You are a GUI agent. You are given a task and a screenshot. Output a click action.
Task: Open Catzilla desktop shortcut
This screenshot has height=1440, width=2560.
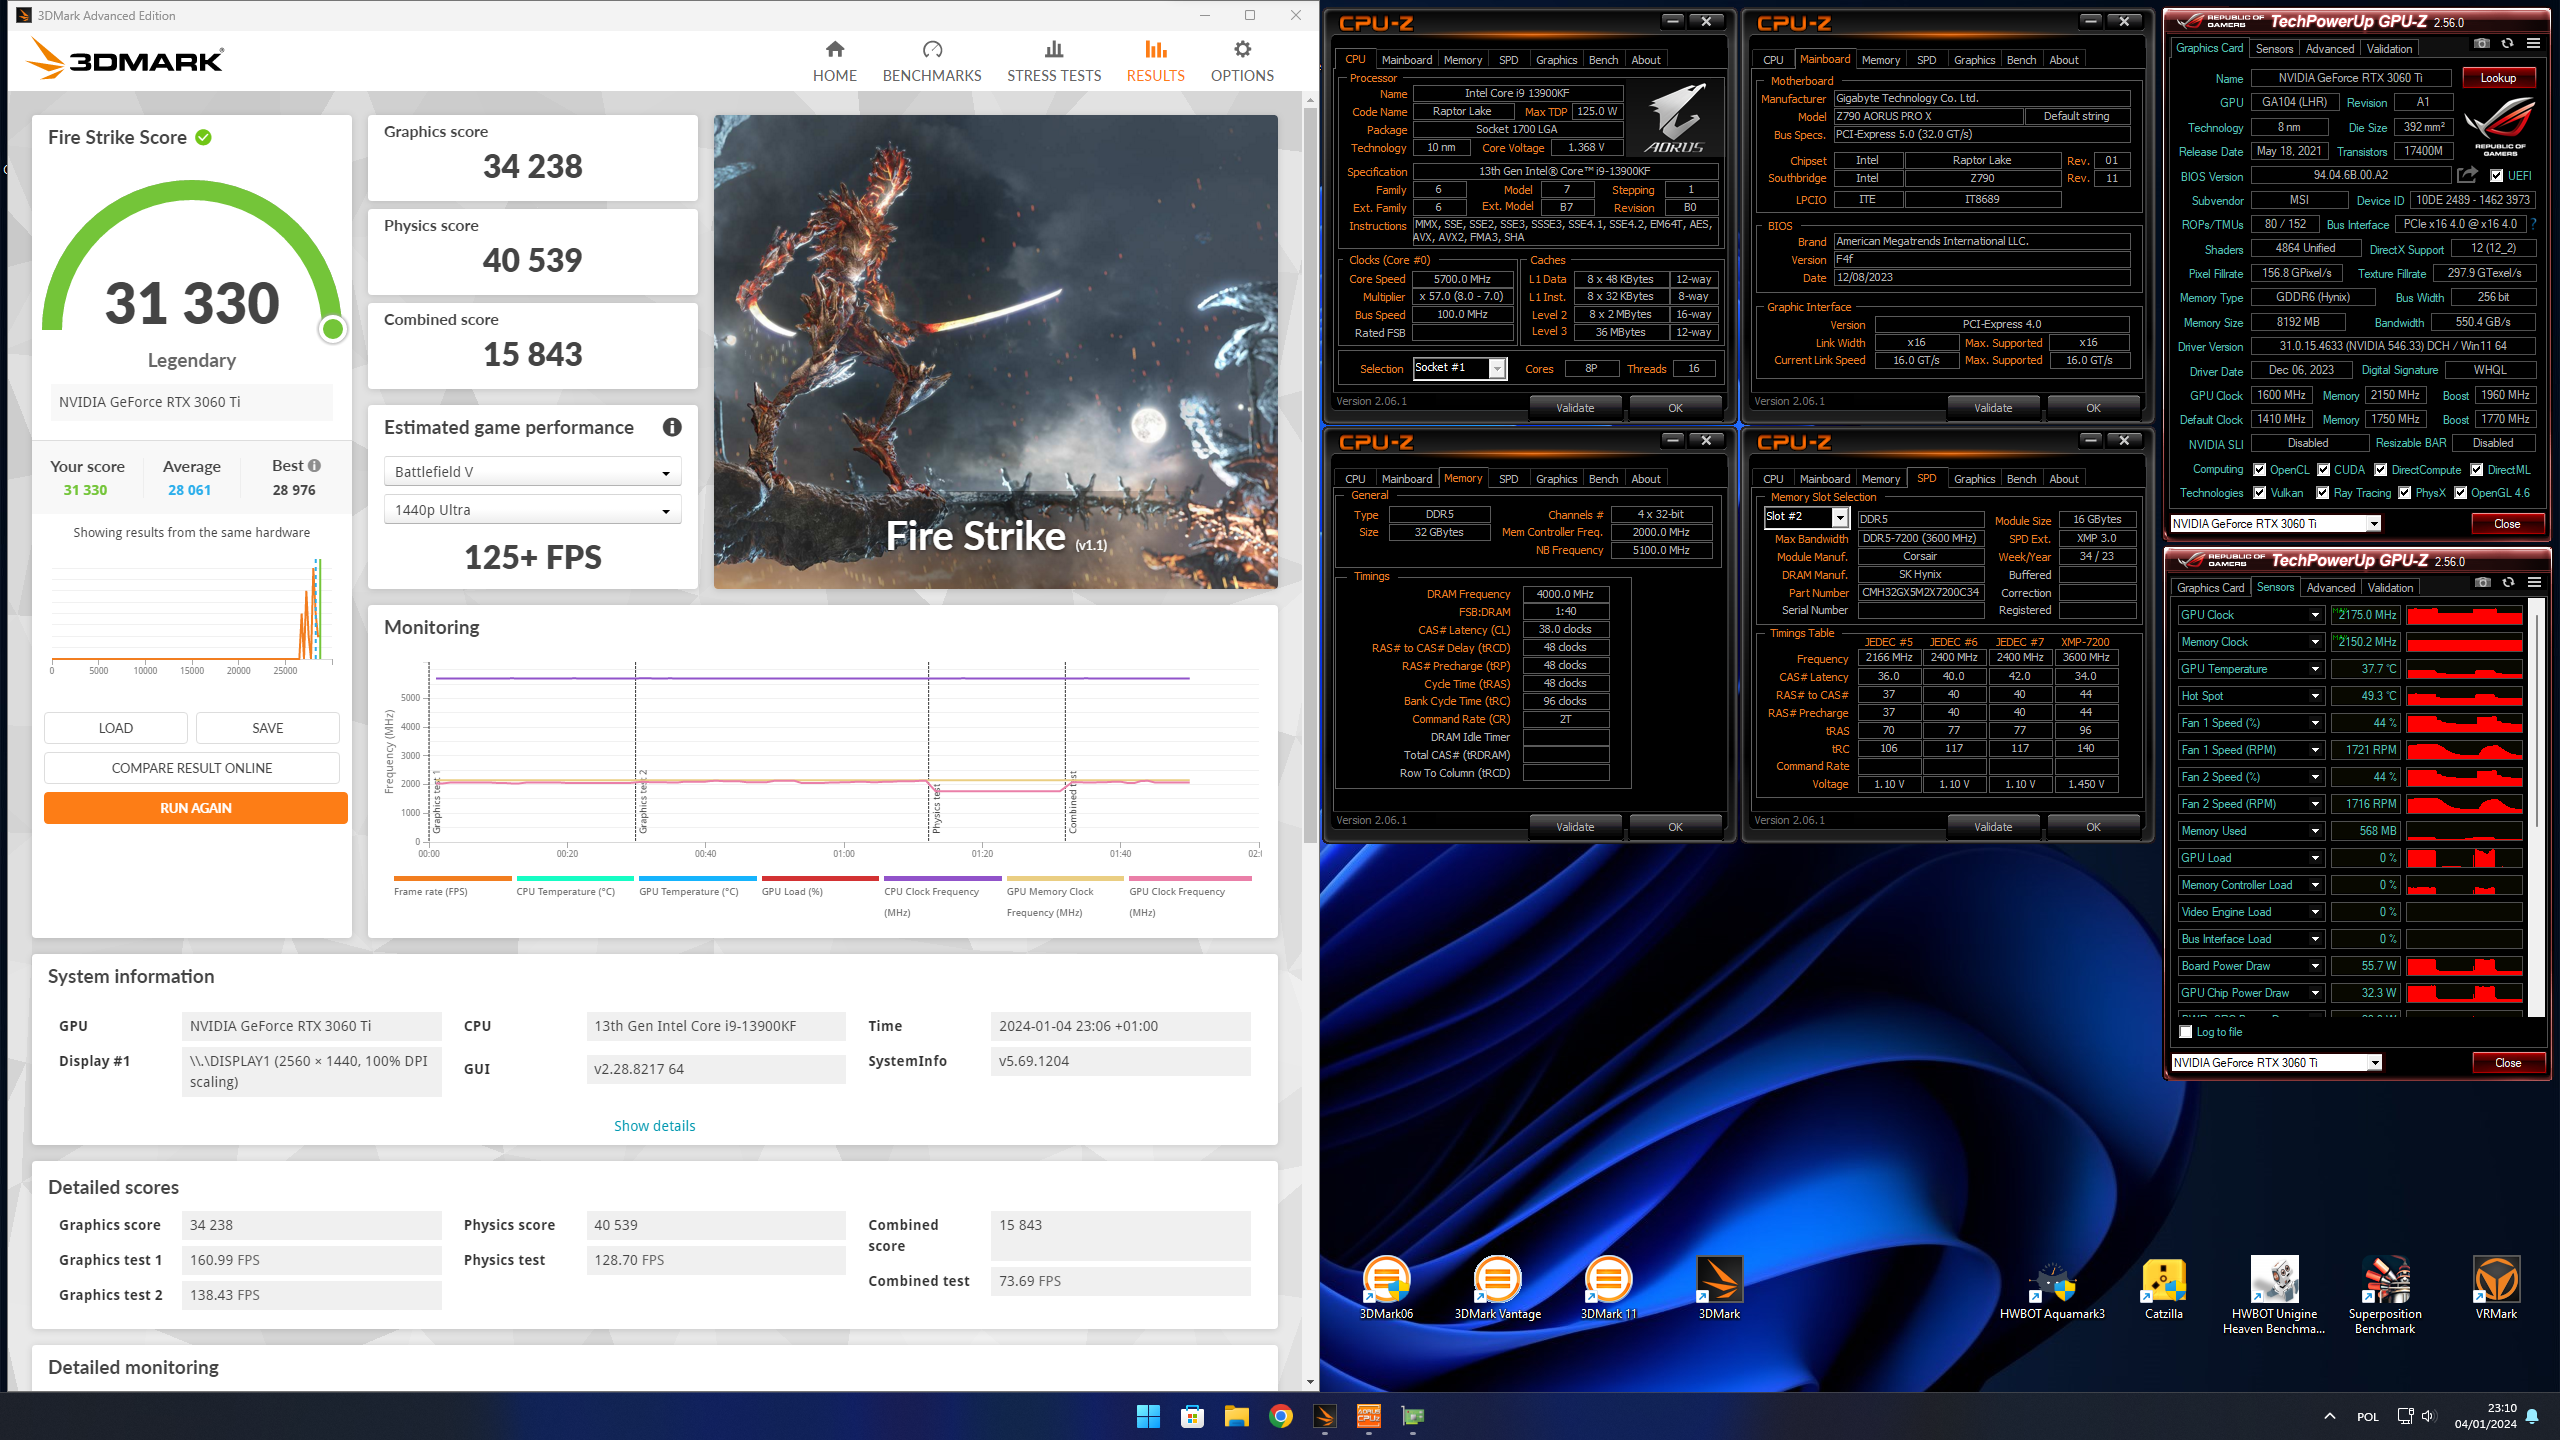(x=2163, y=1288)
